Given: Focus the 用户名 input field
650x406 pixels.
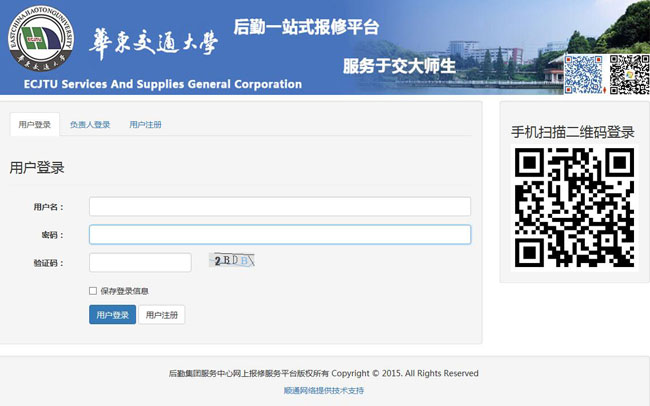Looking at the screenshot, I should coord(280,207).
